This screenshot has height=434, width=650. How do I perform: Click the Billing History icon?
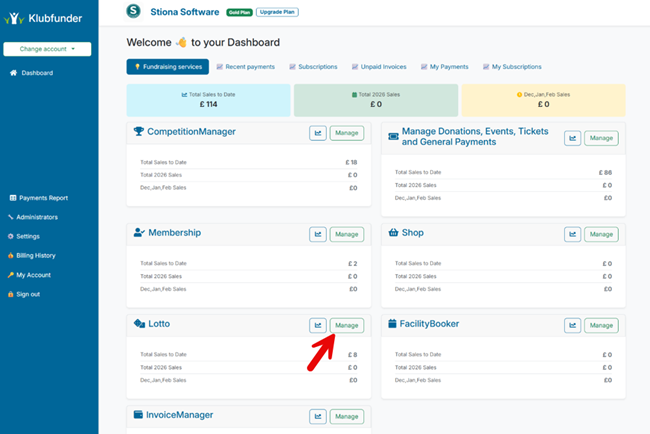(10, 256)
